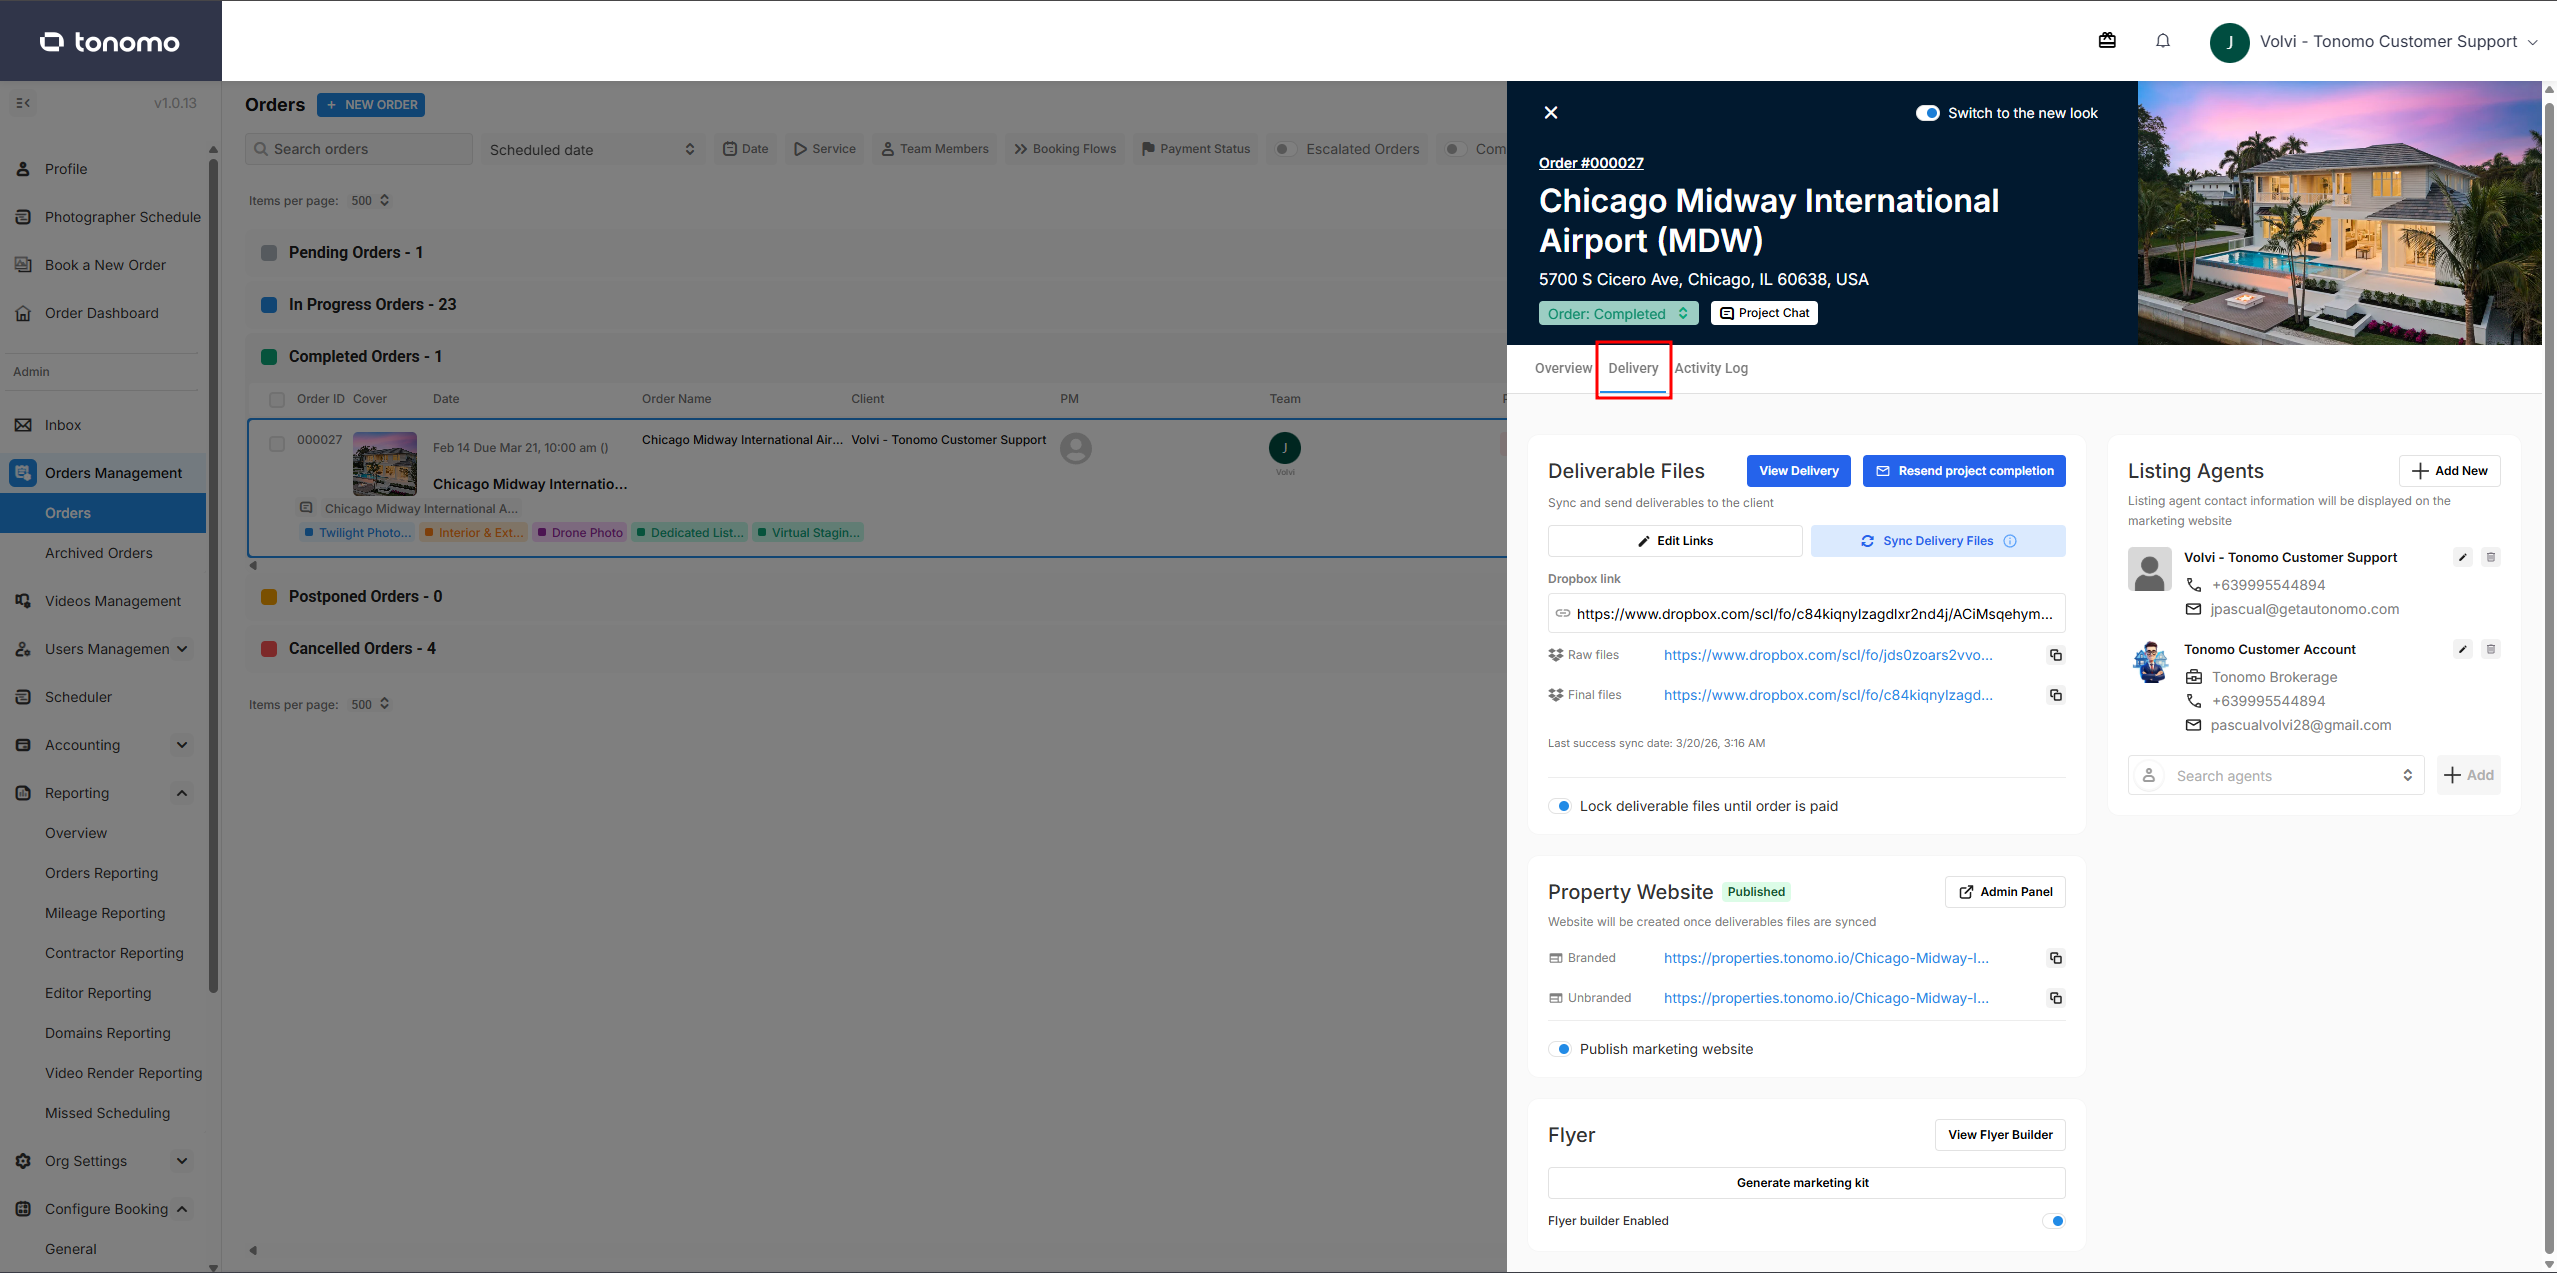Screen dimensions: 2557x1273
Task: Open the Search agents dropdown
Action: pyautogui.click(x=2276, y=775)
